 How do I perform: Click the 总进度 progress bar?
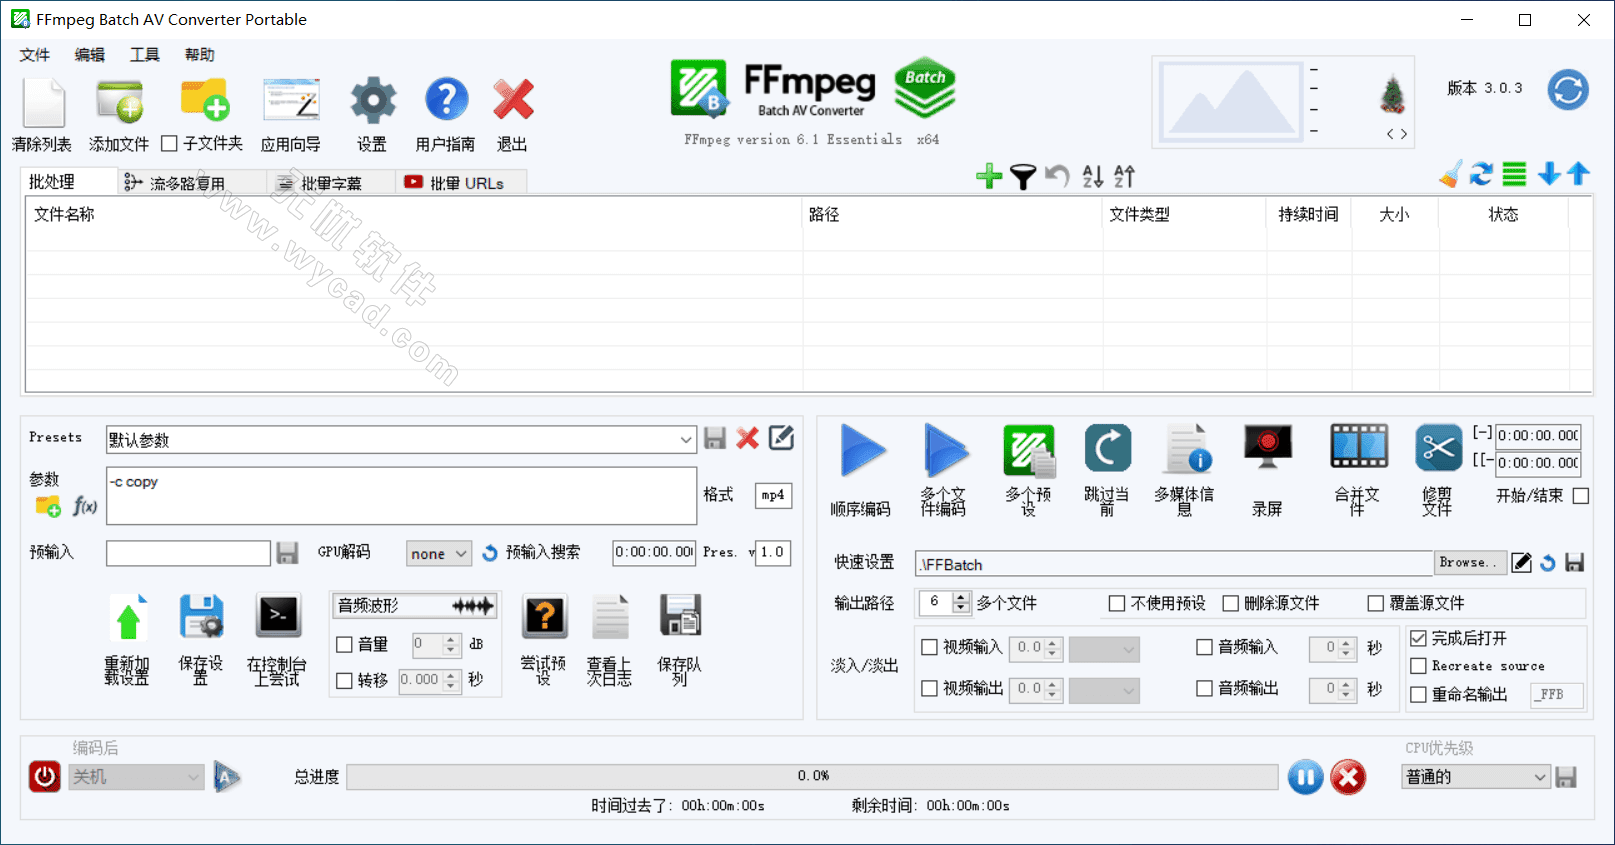[x=812, y=776]
